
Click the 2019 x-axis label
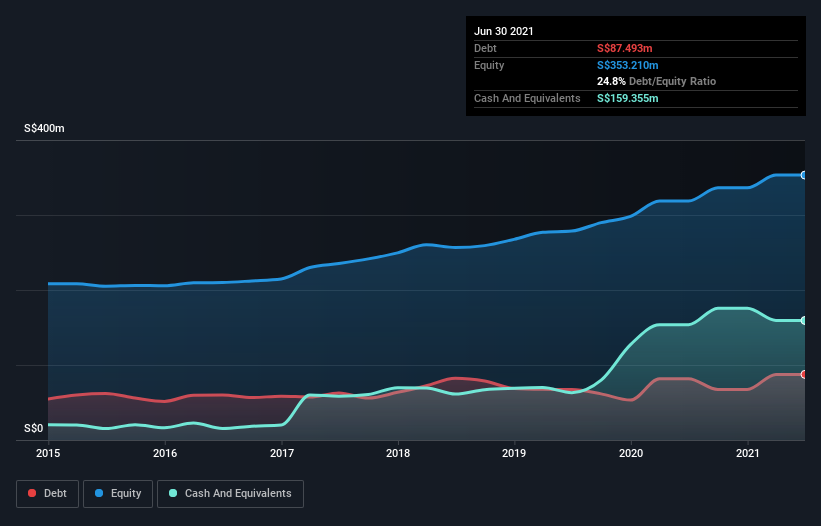pos(514,453)
